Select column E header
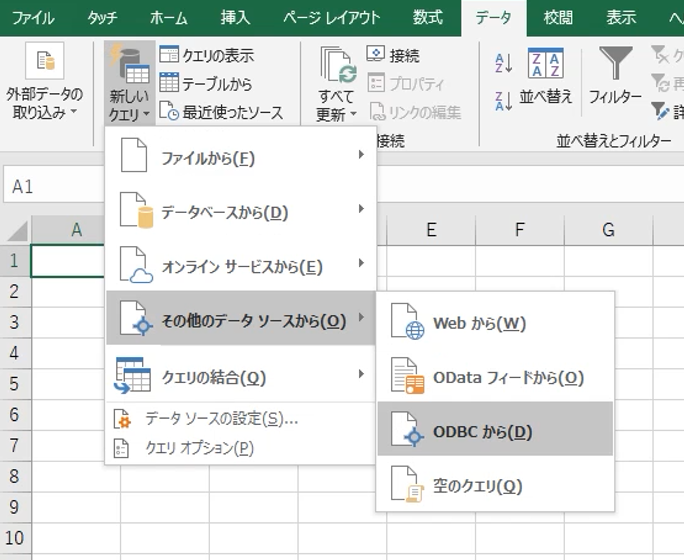The image size is (684, 560). (431, 229)
